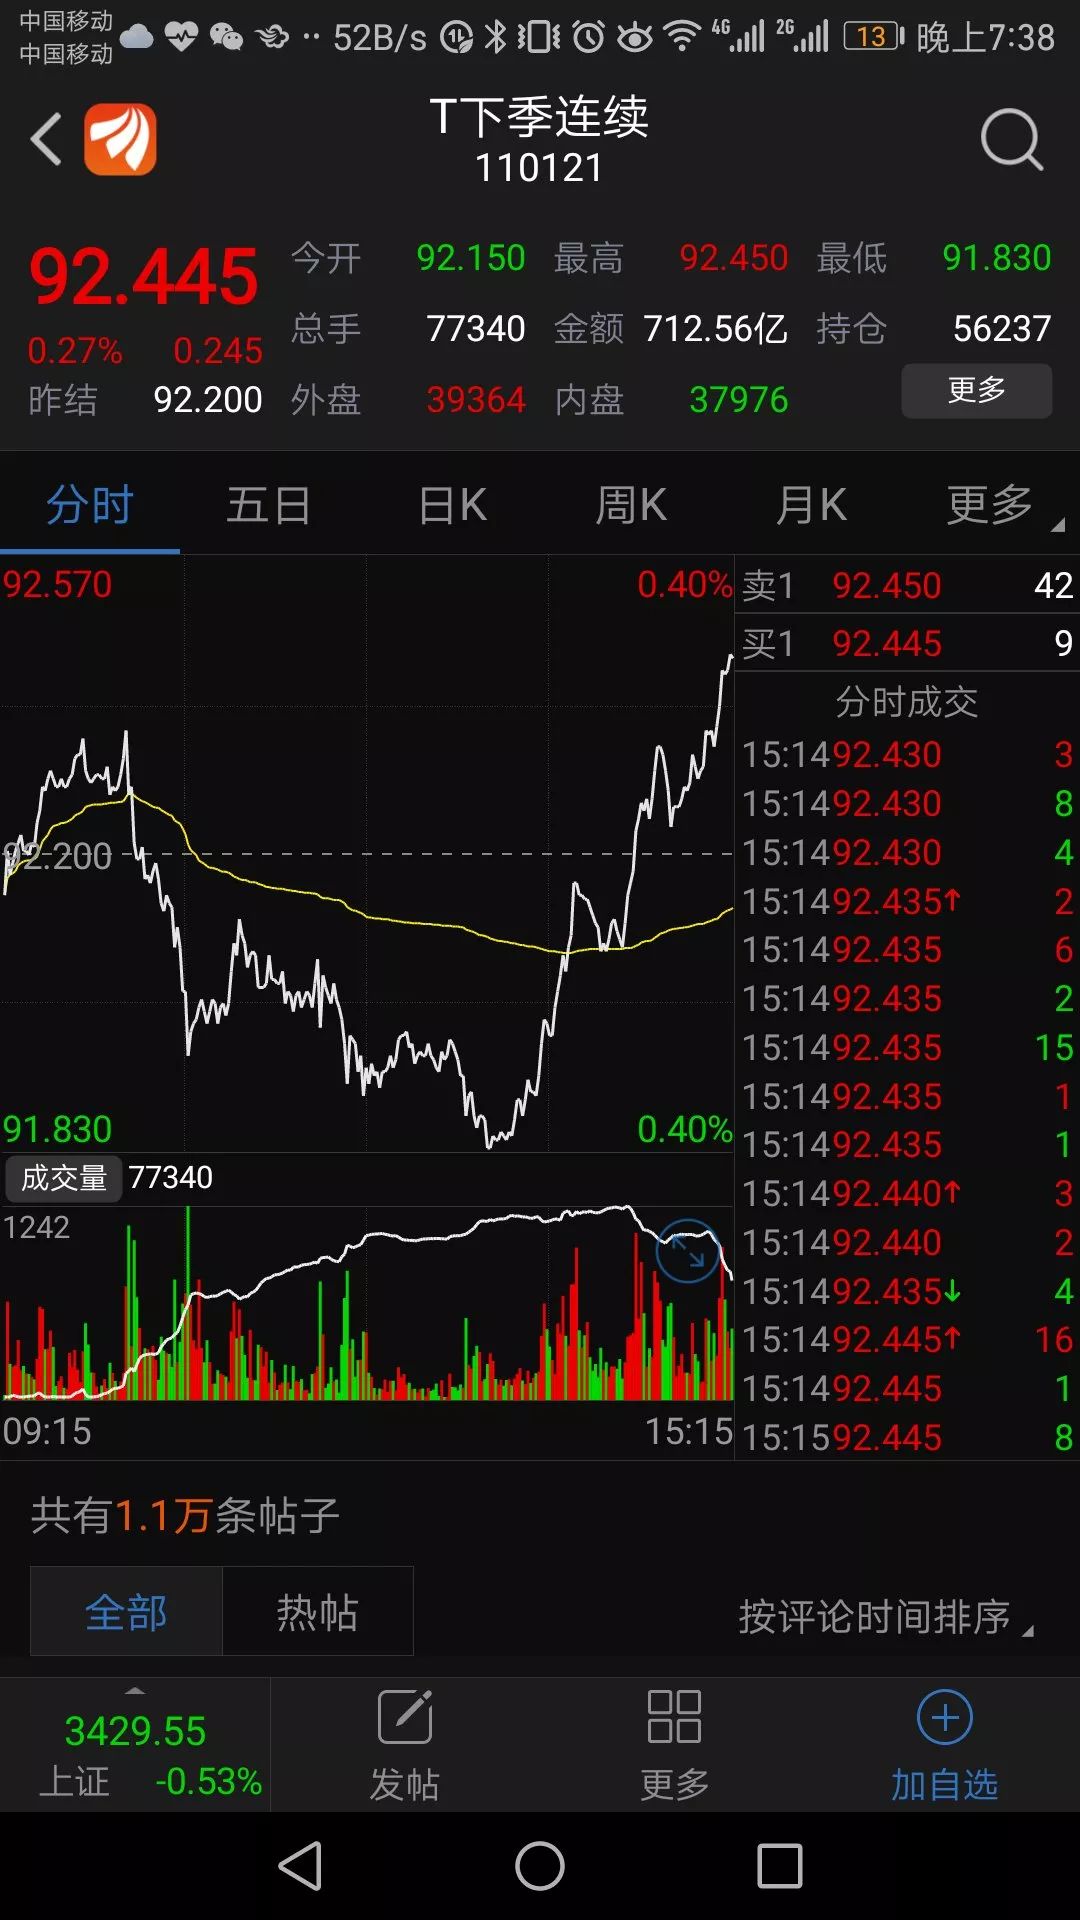Screen dimensions: 1080x1920
Task: Tap the 加自选 label
Action: (x=945, y=1784)
